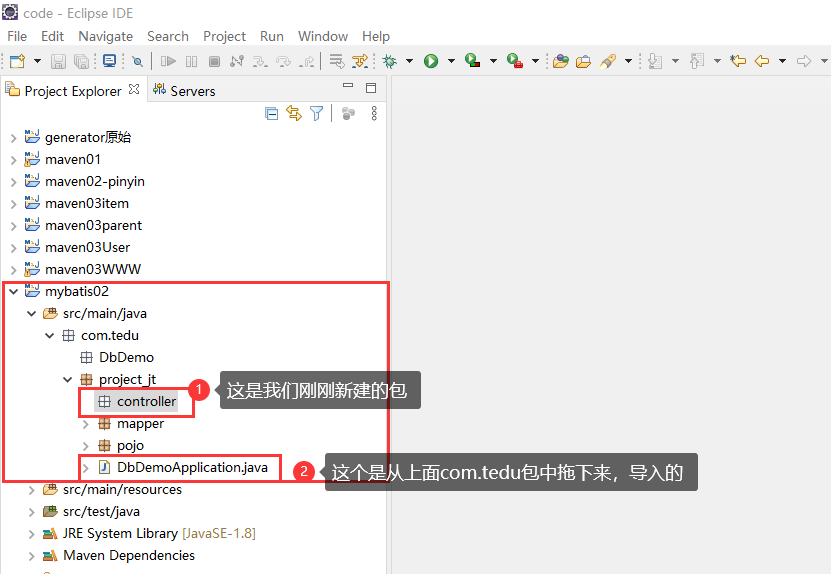Open the New wizard dropdown arrow
831x574 pixels.
(x=37, y=61)
